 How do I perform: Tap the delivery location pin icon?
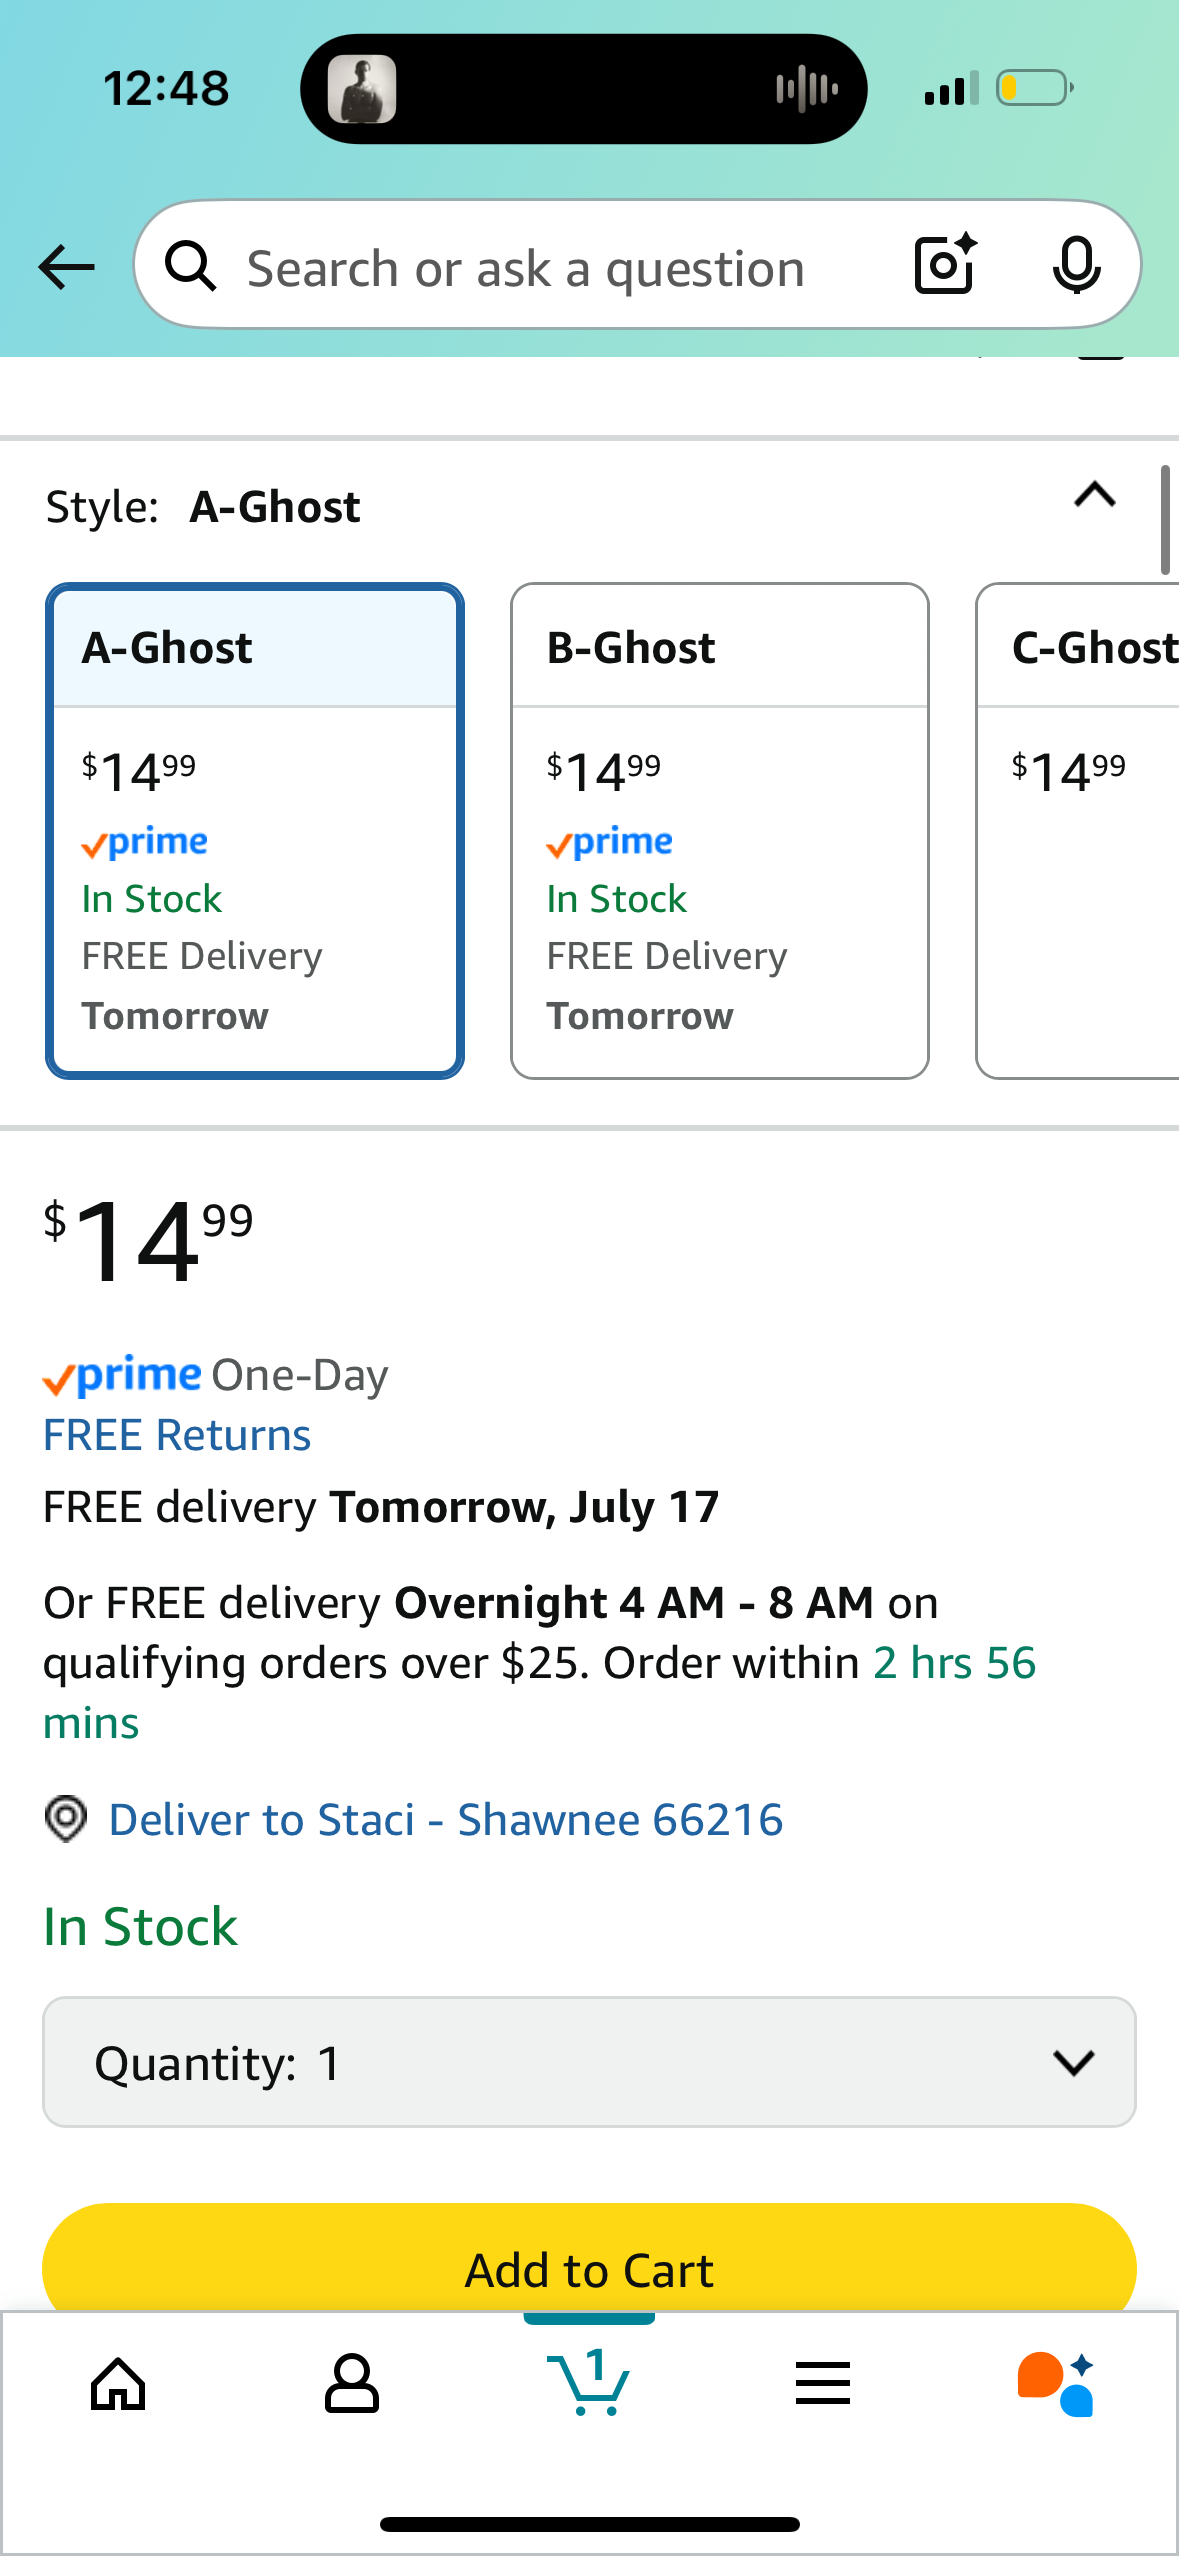tap(66, 1819)
